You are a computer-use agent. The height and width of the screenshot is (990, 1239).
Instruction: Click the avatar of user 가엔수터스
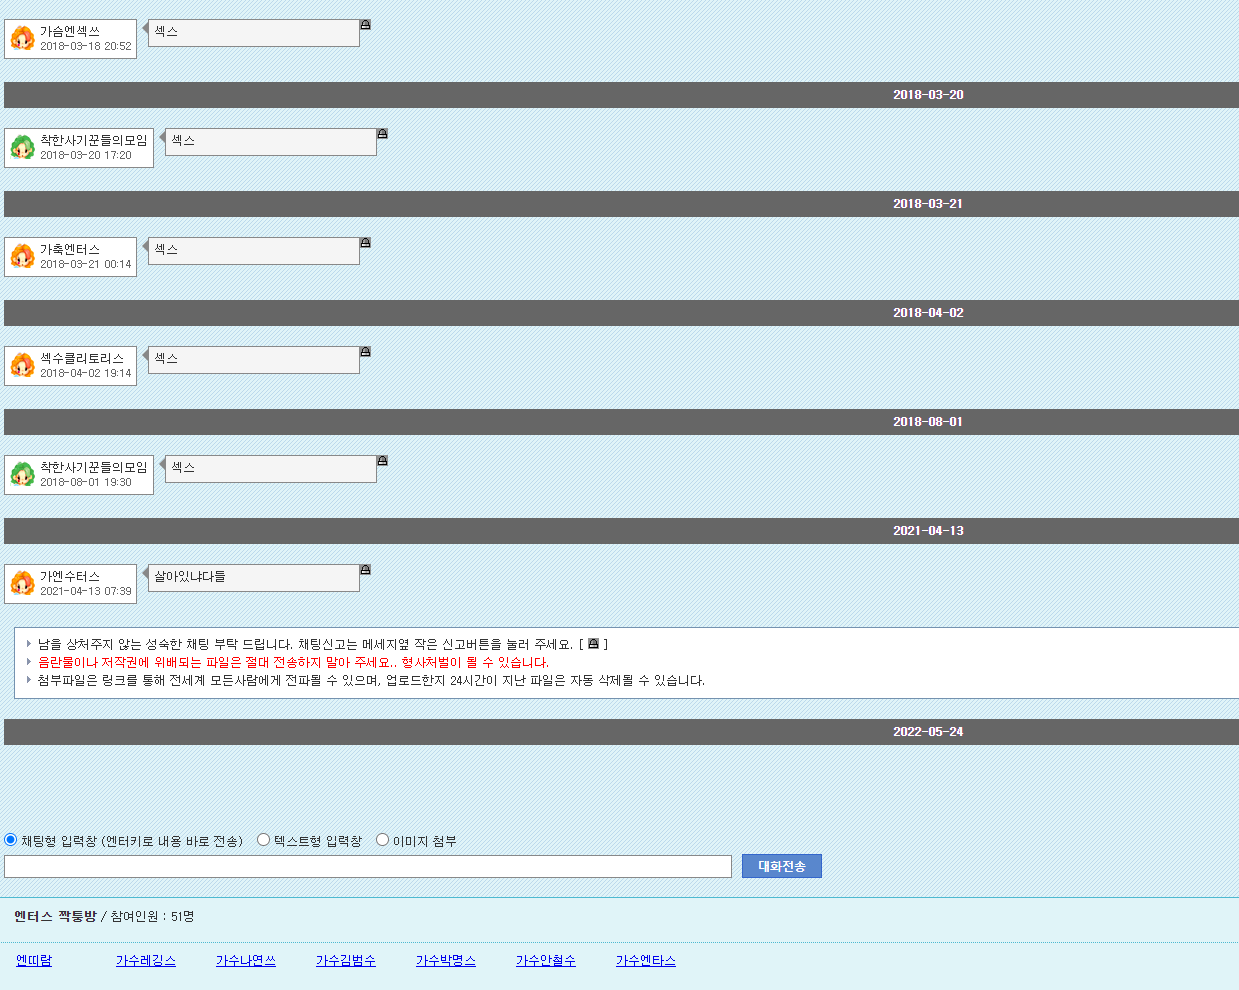click(22, 584)
